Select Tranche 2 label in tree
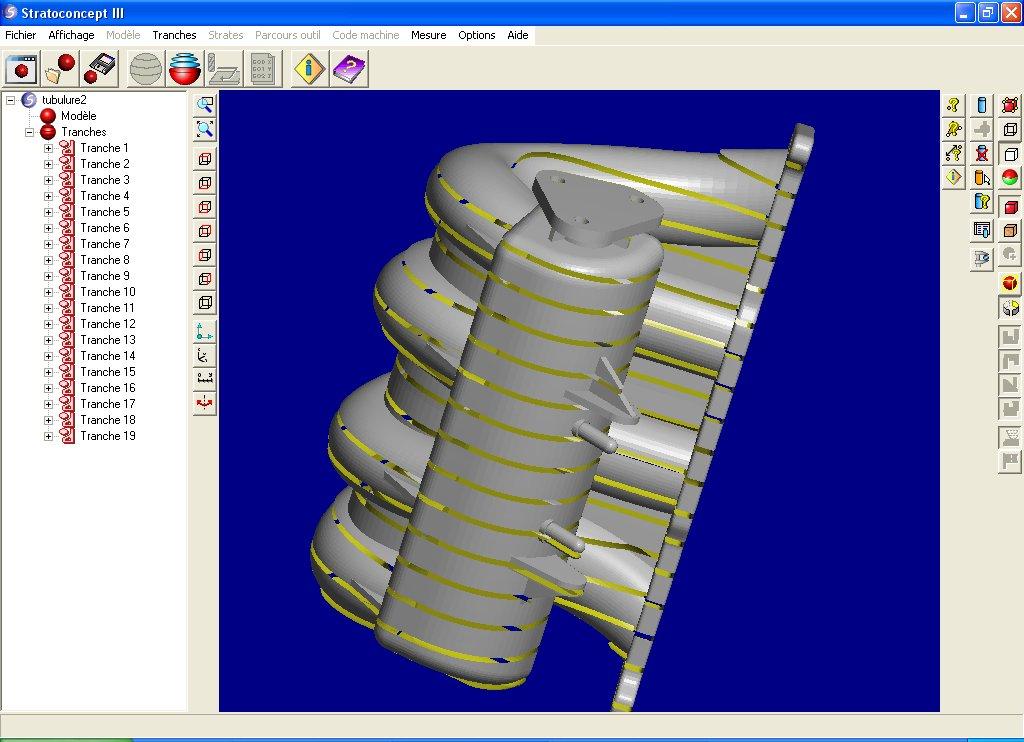 click(104, 164)
